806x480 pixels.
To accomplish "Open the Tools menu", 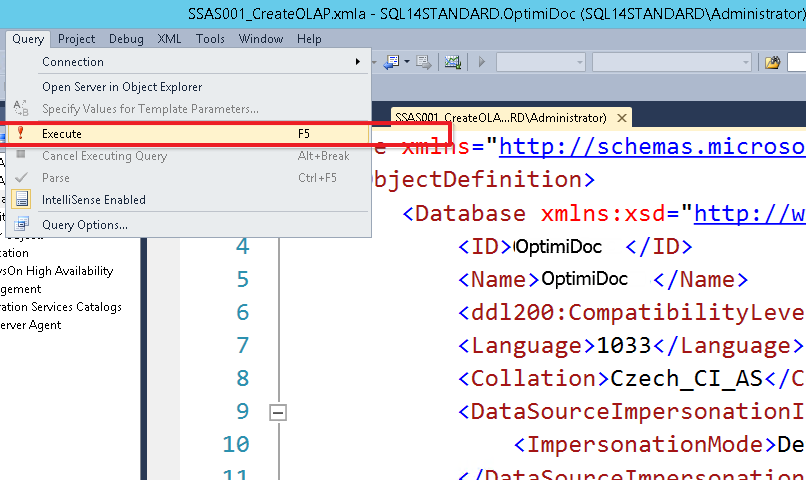I will click(210, 39).
